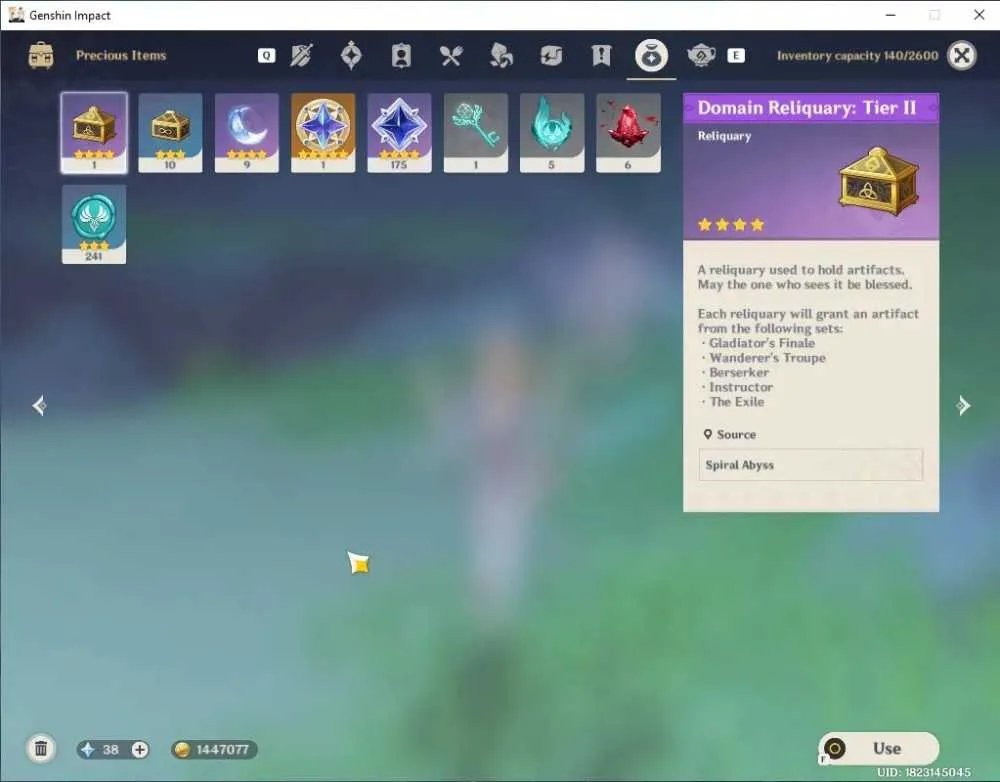This screenshot has width=1000, height=782.
Task: Add Primogems with the plus button
Action: 140,749
